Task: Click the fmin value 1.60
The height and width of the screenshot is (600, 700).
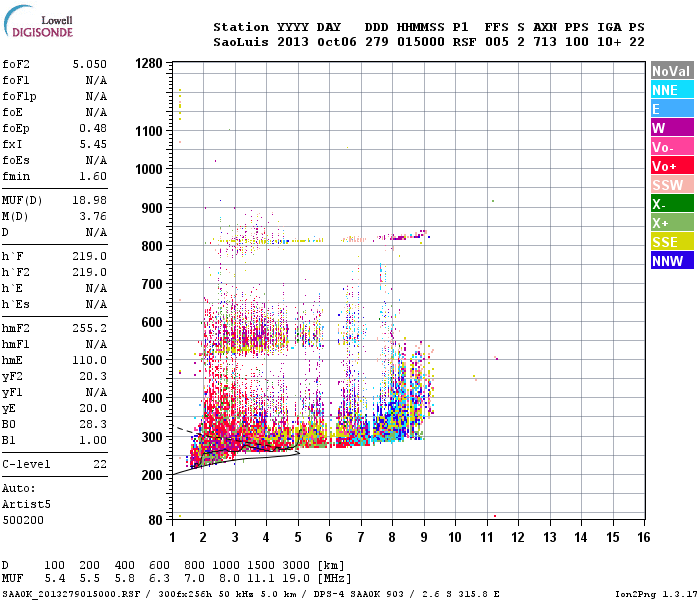Action: pos(93,176)
